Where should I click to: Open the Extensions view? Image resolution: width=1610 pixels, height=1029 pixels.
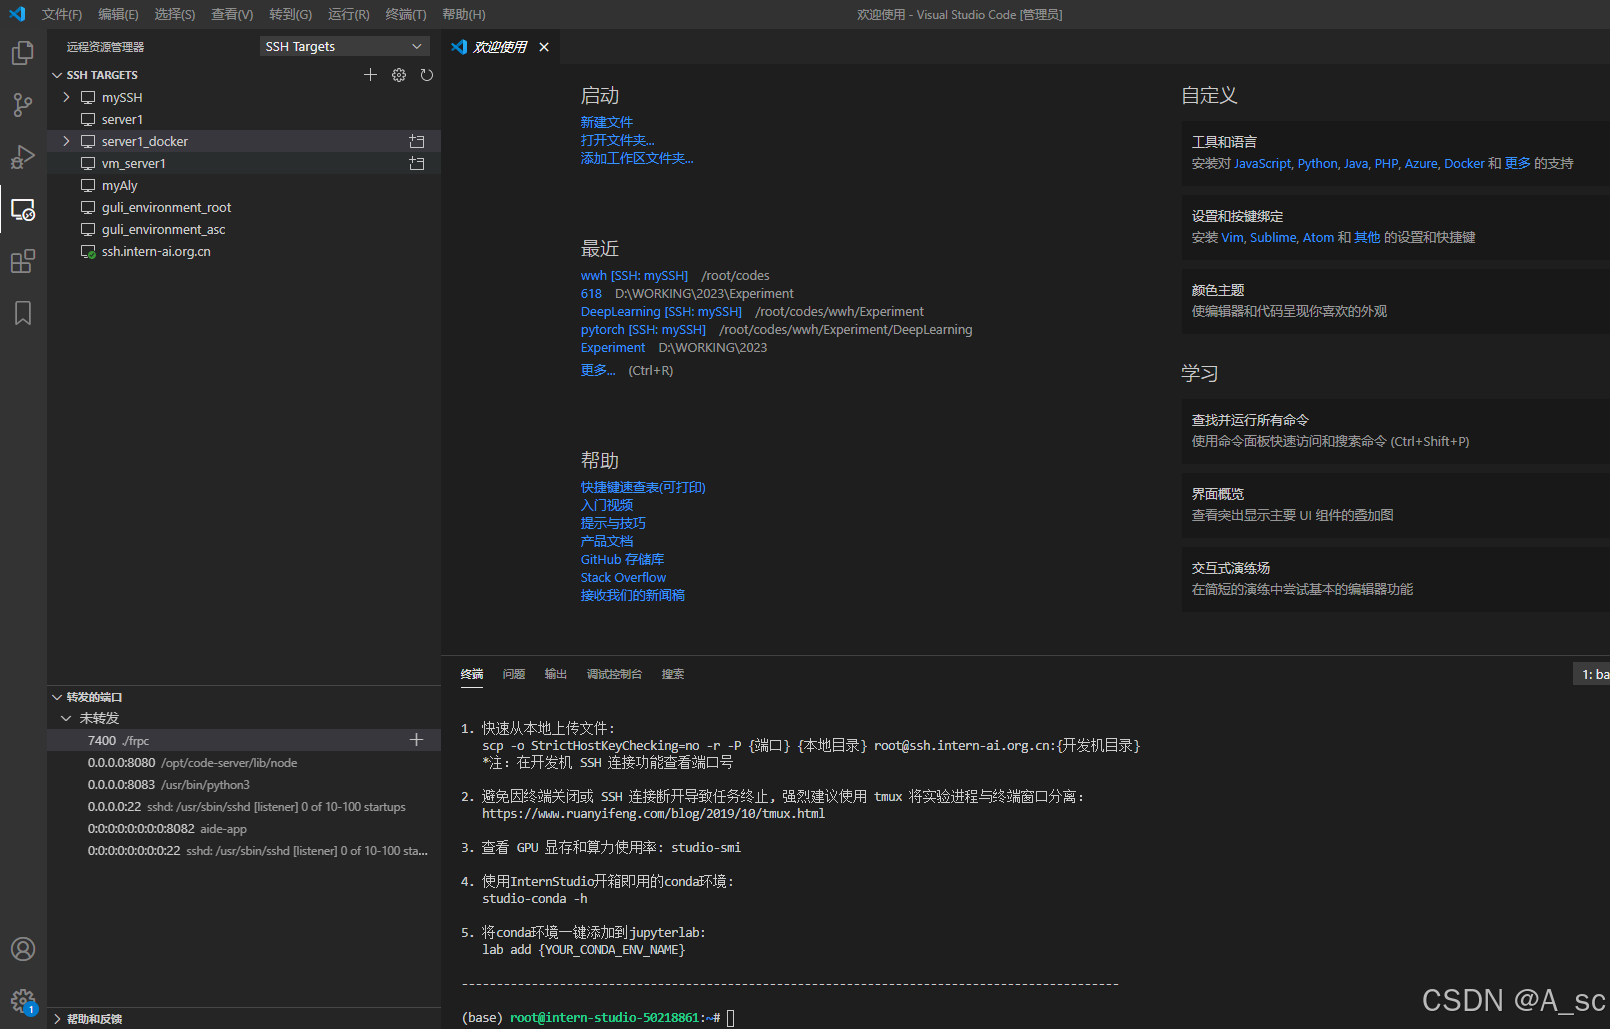22,261
